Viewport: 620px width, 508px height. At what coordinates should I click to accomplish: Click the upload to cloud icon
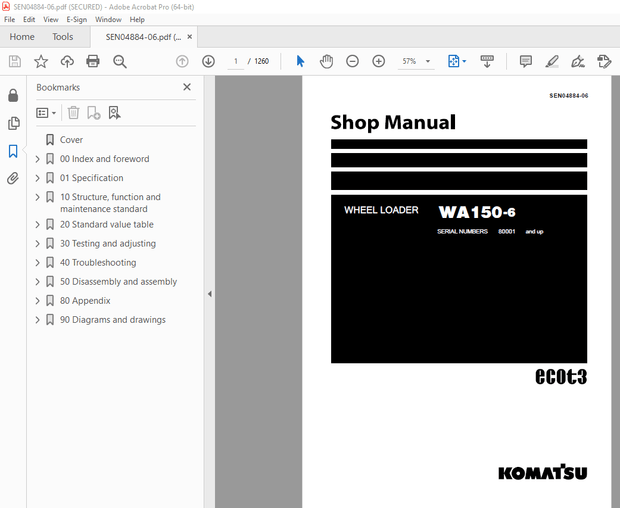[x=67, y=61]
